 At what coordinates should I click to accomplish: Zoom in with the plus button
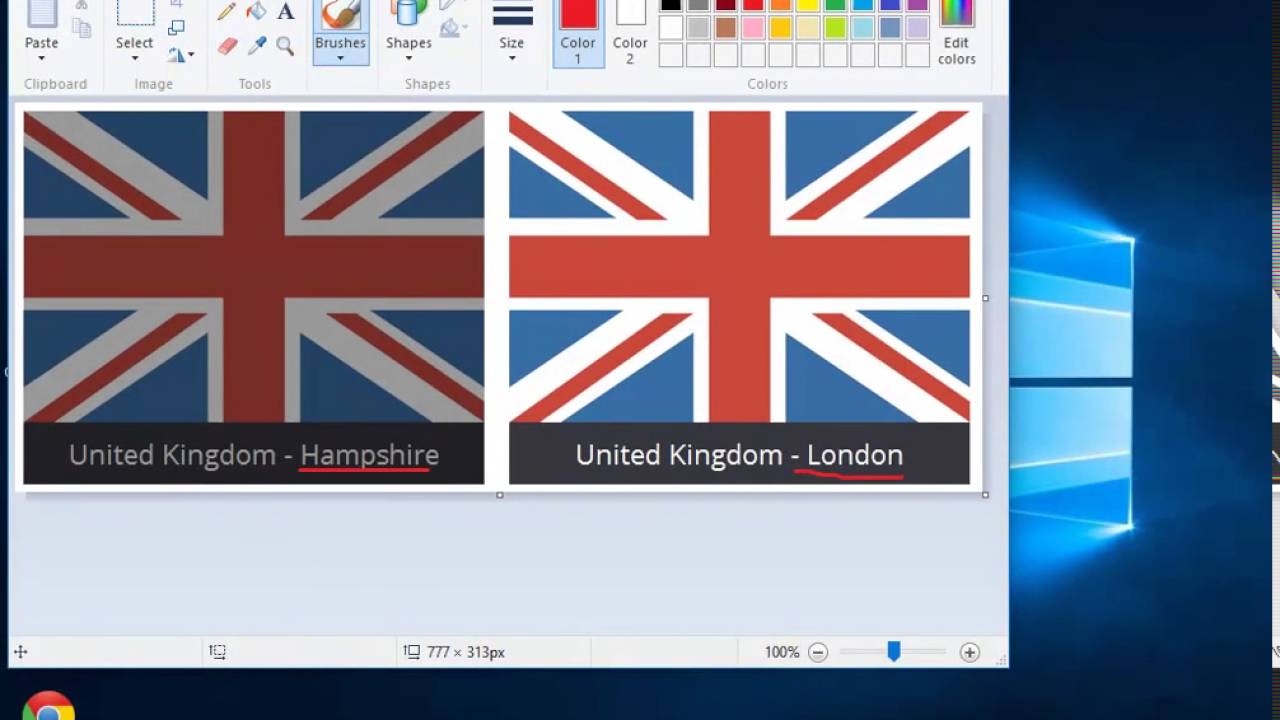pyautogui.click(x=969, y=652)
